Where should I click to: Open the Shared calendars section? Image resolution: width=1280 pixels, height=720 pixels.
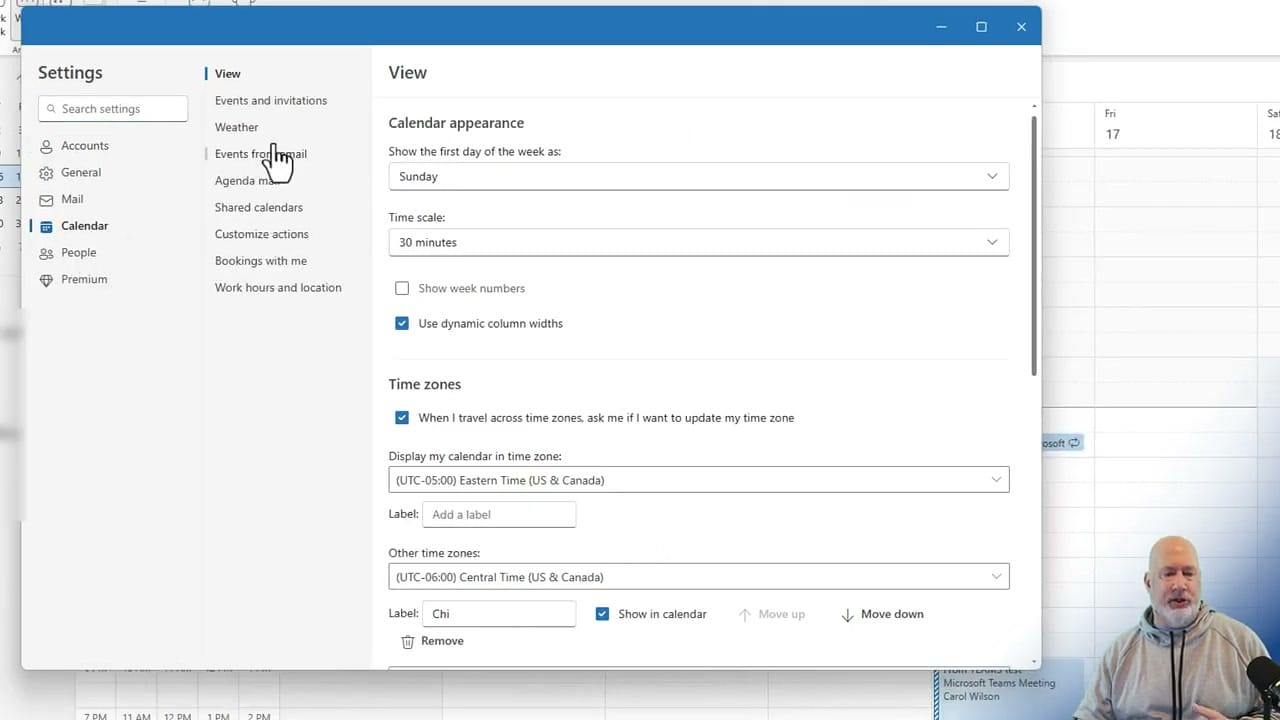point(258,207)
